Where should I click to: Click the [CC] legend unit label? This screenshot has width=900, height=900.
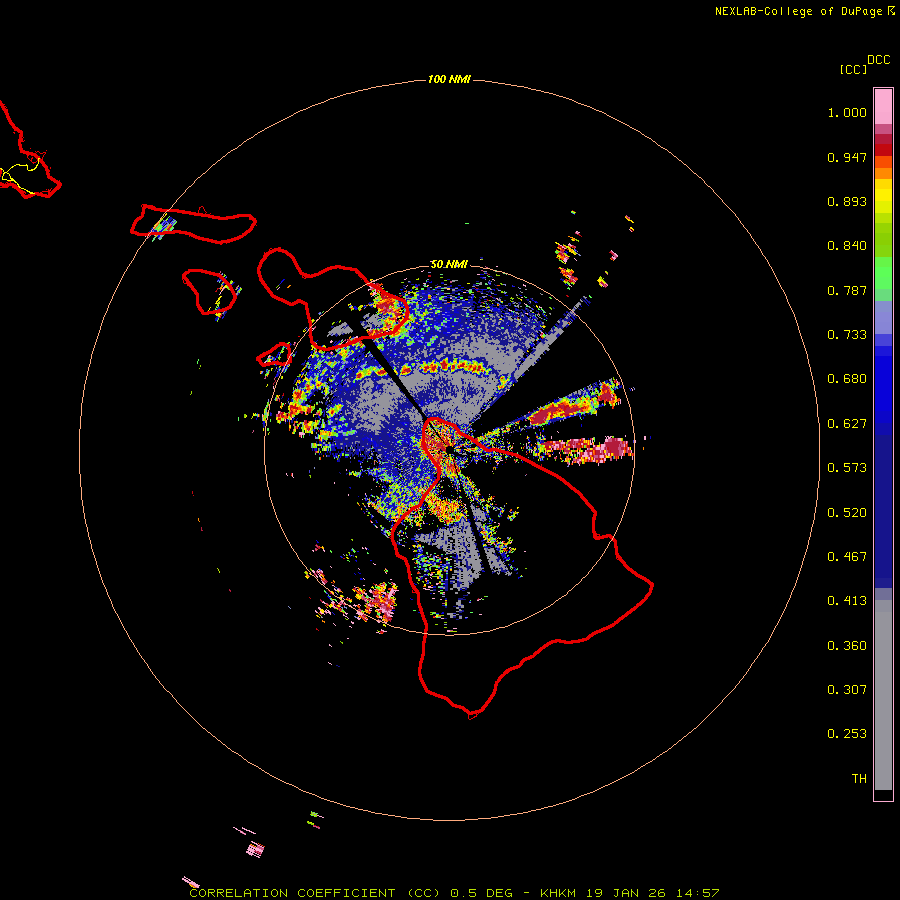point(853,69)
